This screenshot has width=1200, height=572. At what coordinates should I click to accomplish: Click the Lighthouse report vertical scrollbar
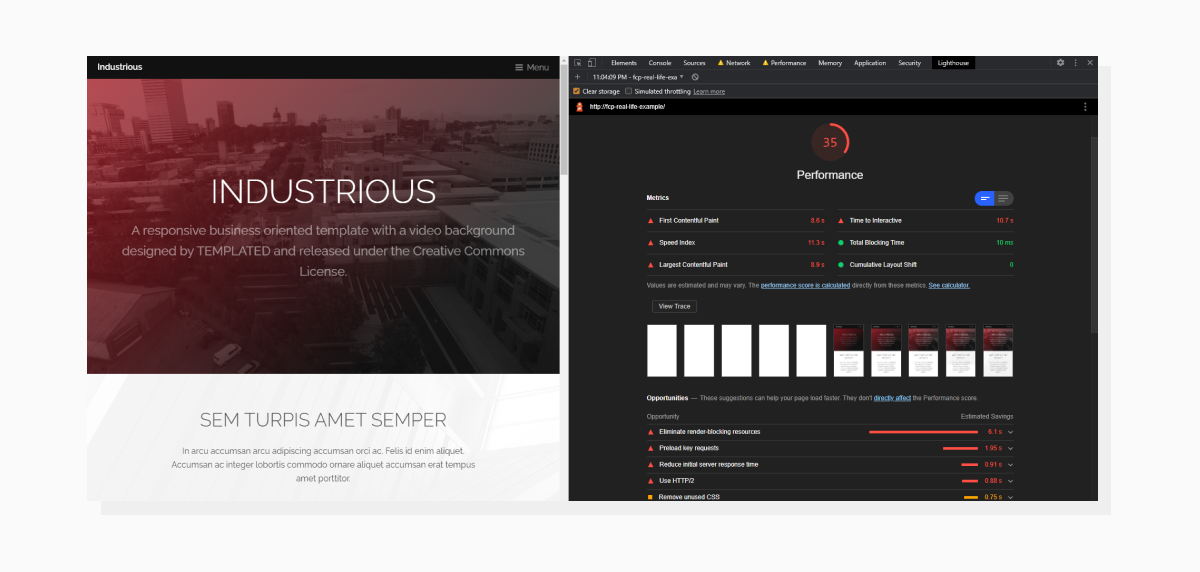click(x=1094, y=235)
